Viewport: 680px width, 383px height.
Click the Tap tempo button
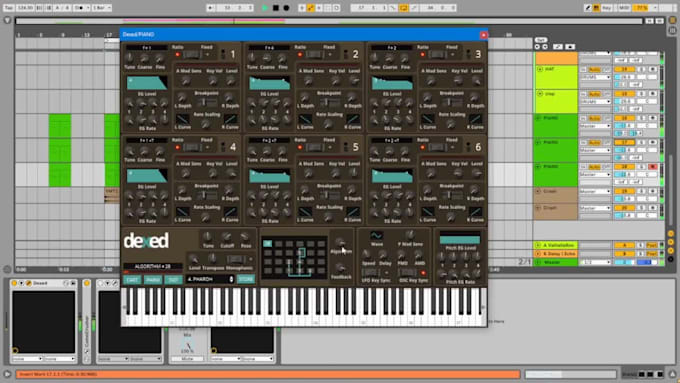coord(9,8)
